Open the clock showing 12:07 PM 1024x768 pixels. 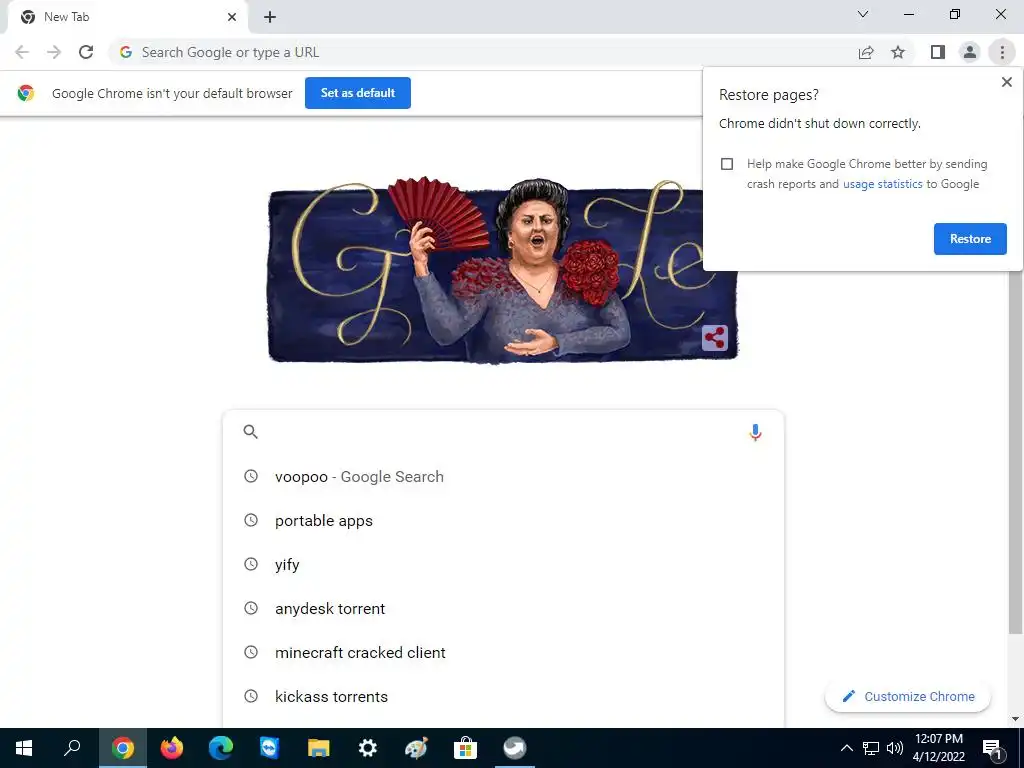(x=938, y=748)
